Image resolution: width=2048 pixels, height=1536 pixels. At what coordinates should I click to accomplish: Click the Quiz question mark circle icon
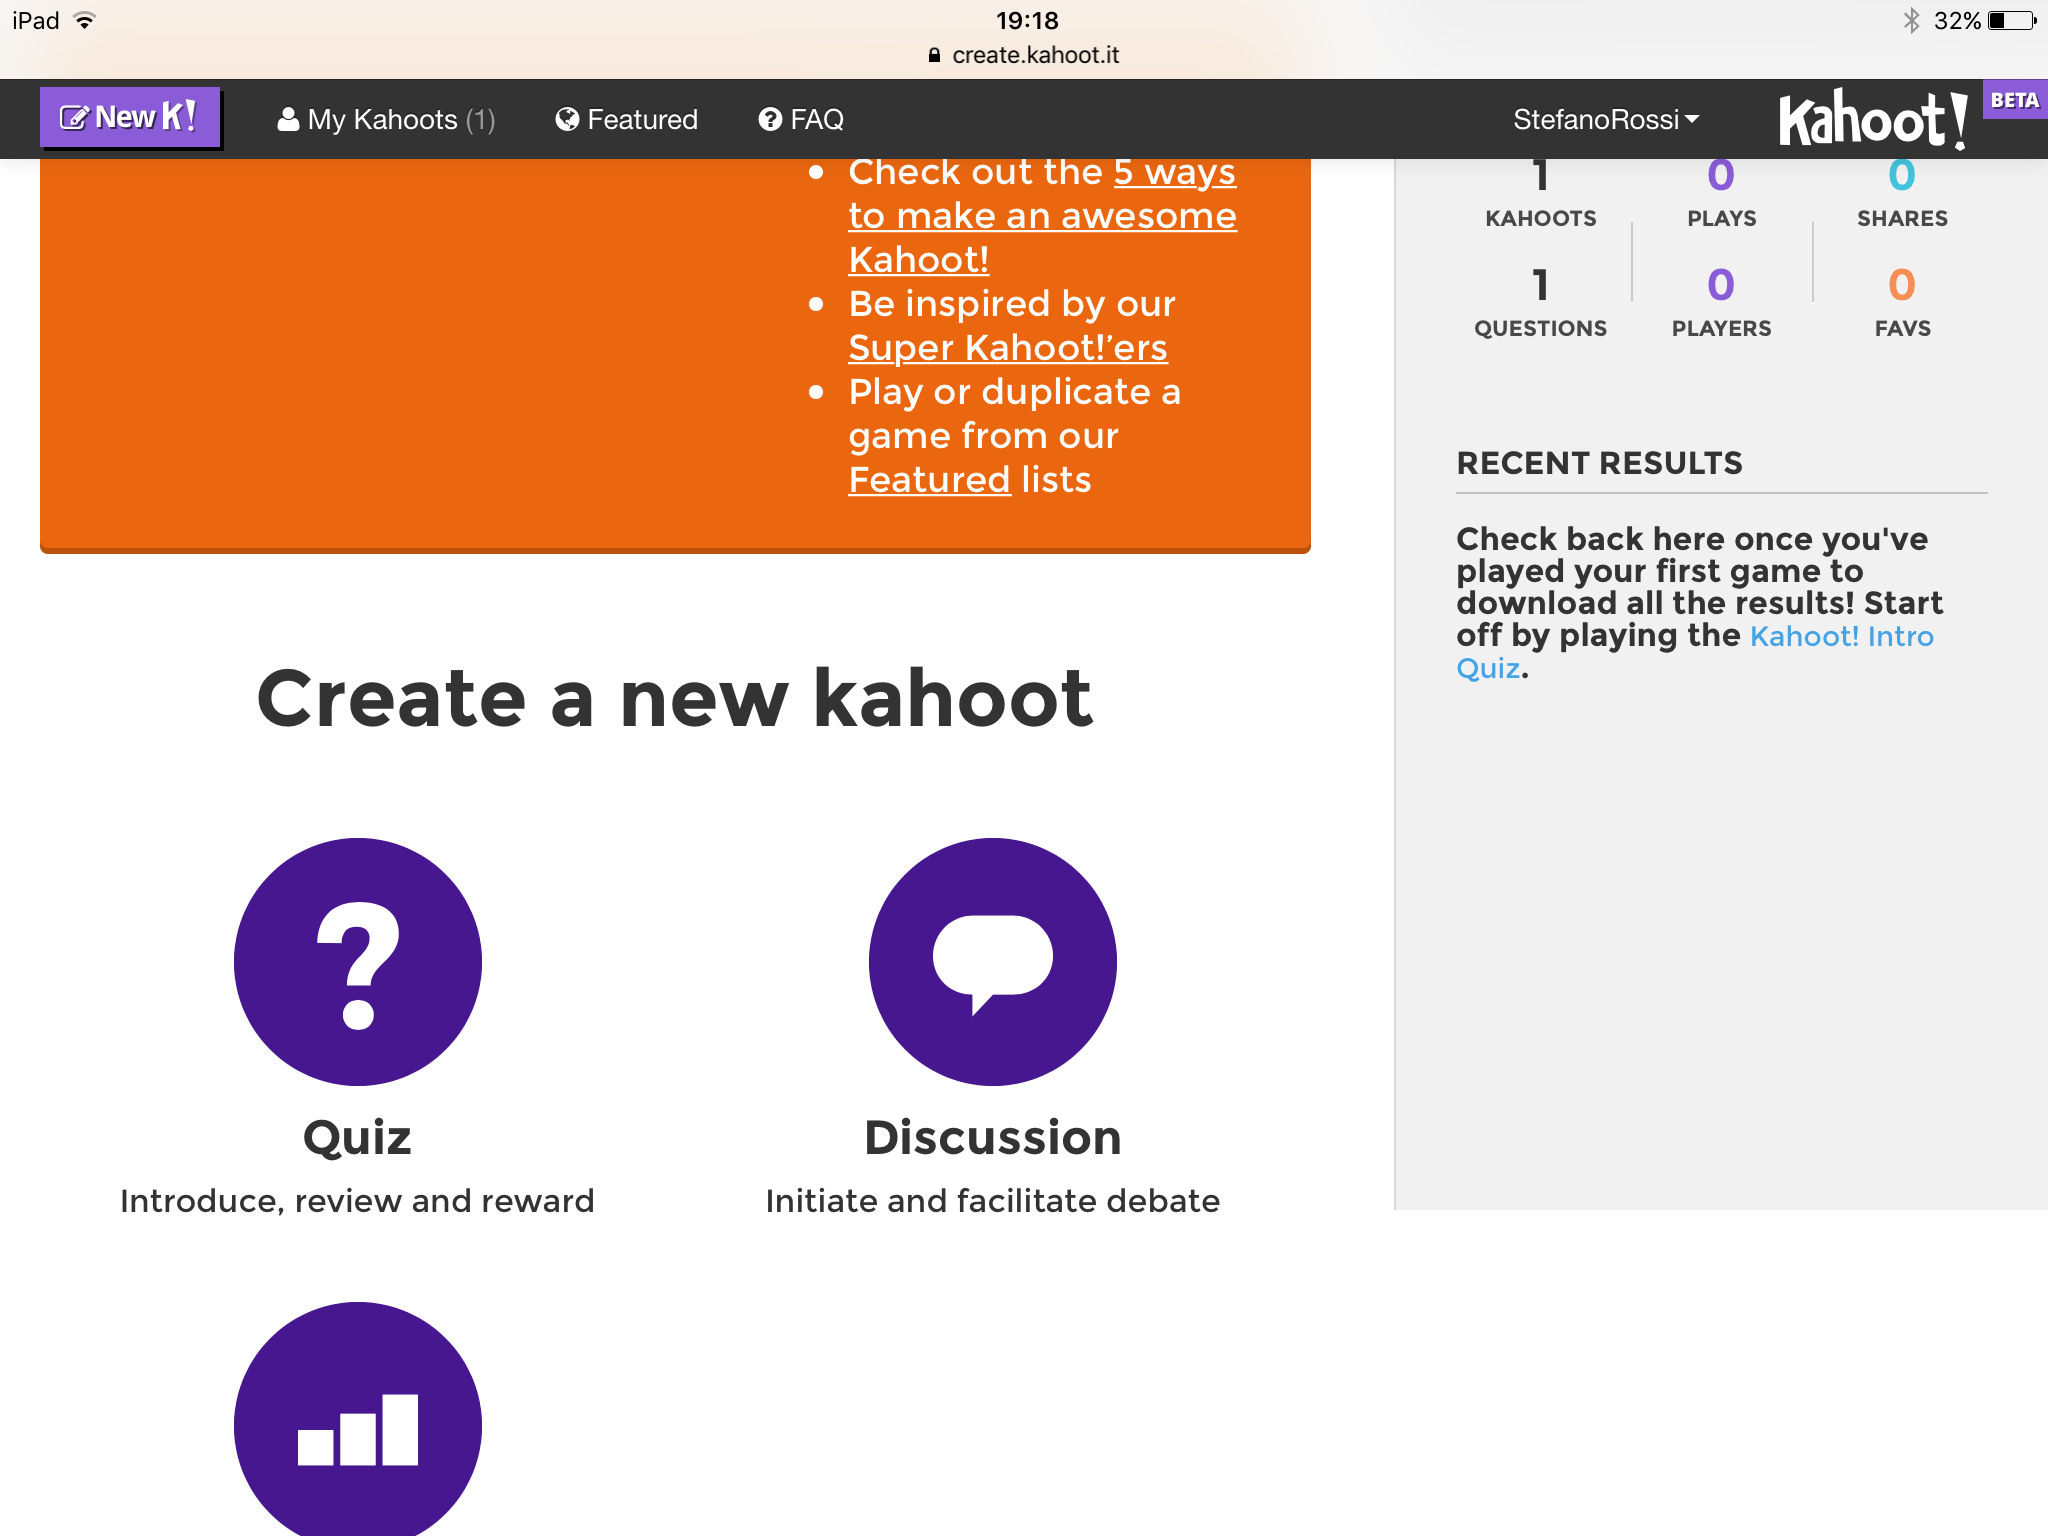pos(357,961)
